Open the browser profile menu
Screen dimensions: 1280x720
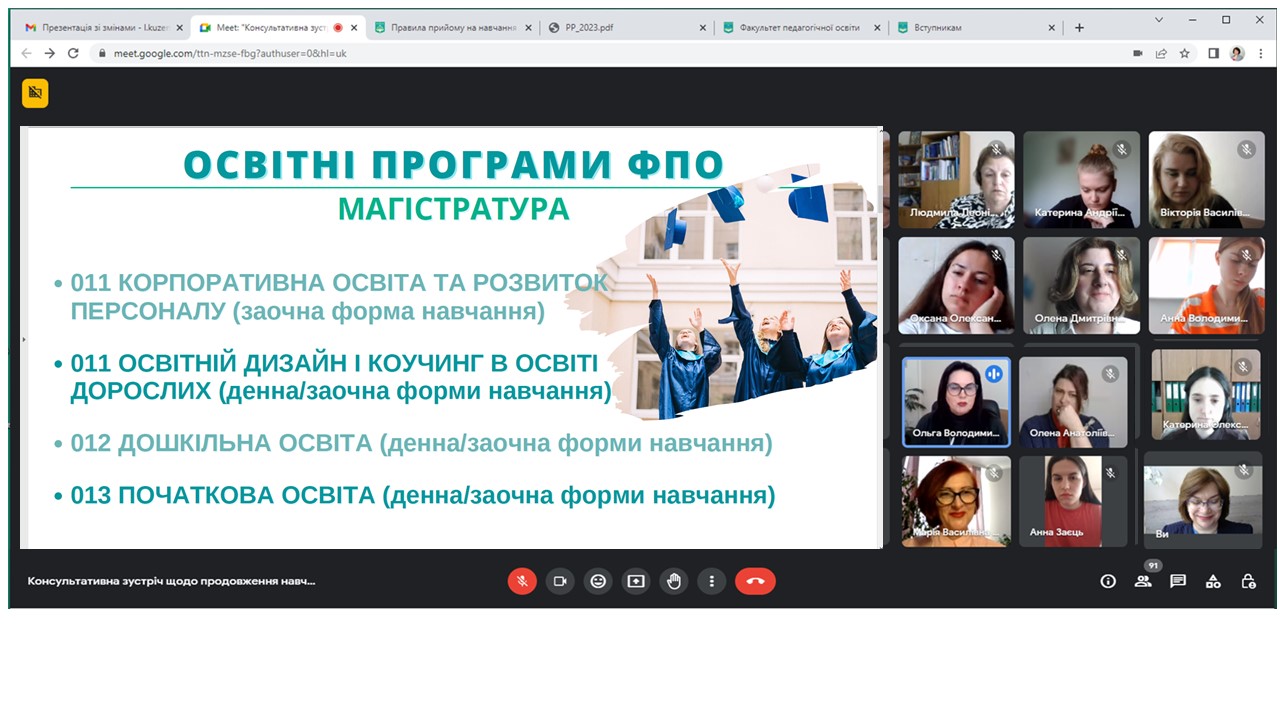pyautogui.click(x=1235, y=53)
